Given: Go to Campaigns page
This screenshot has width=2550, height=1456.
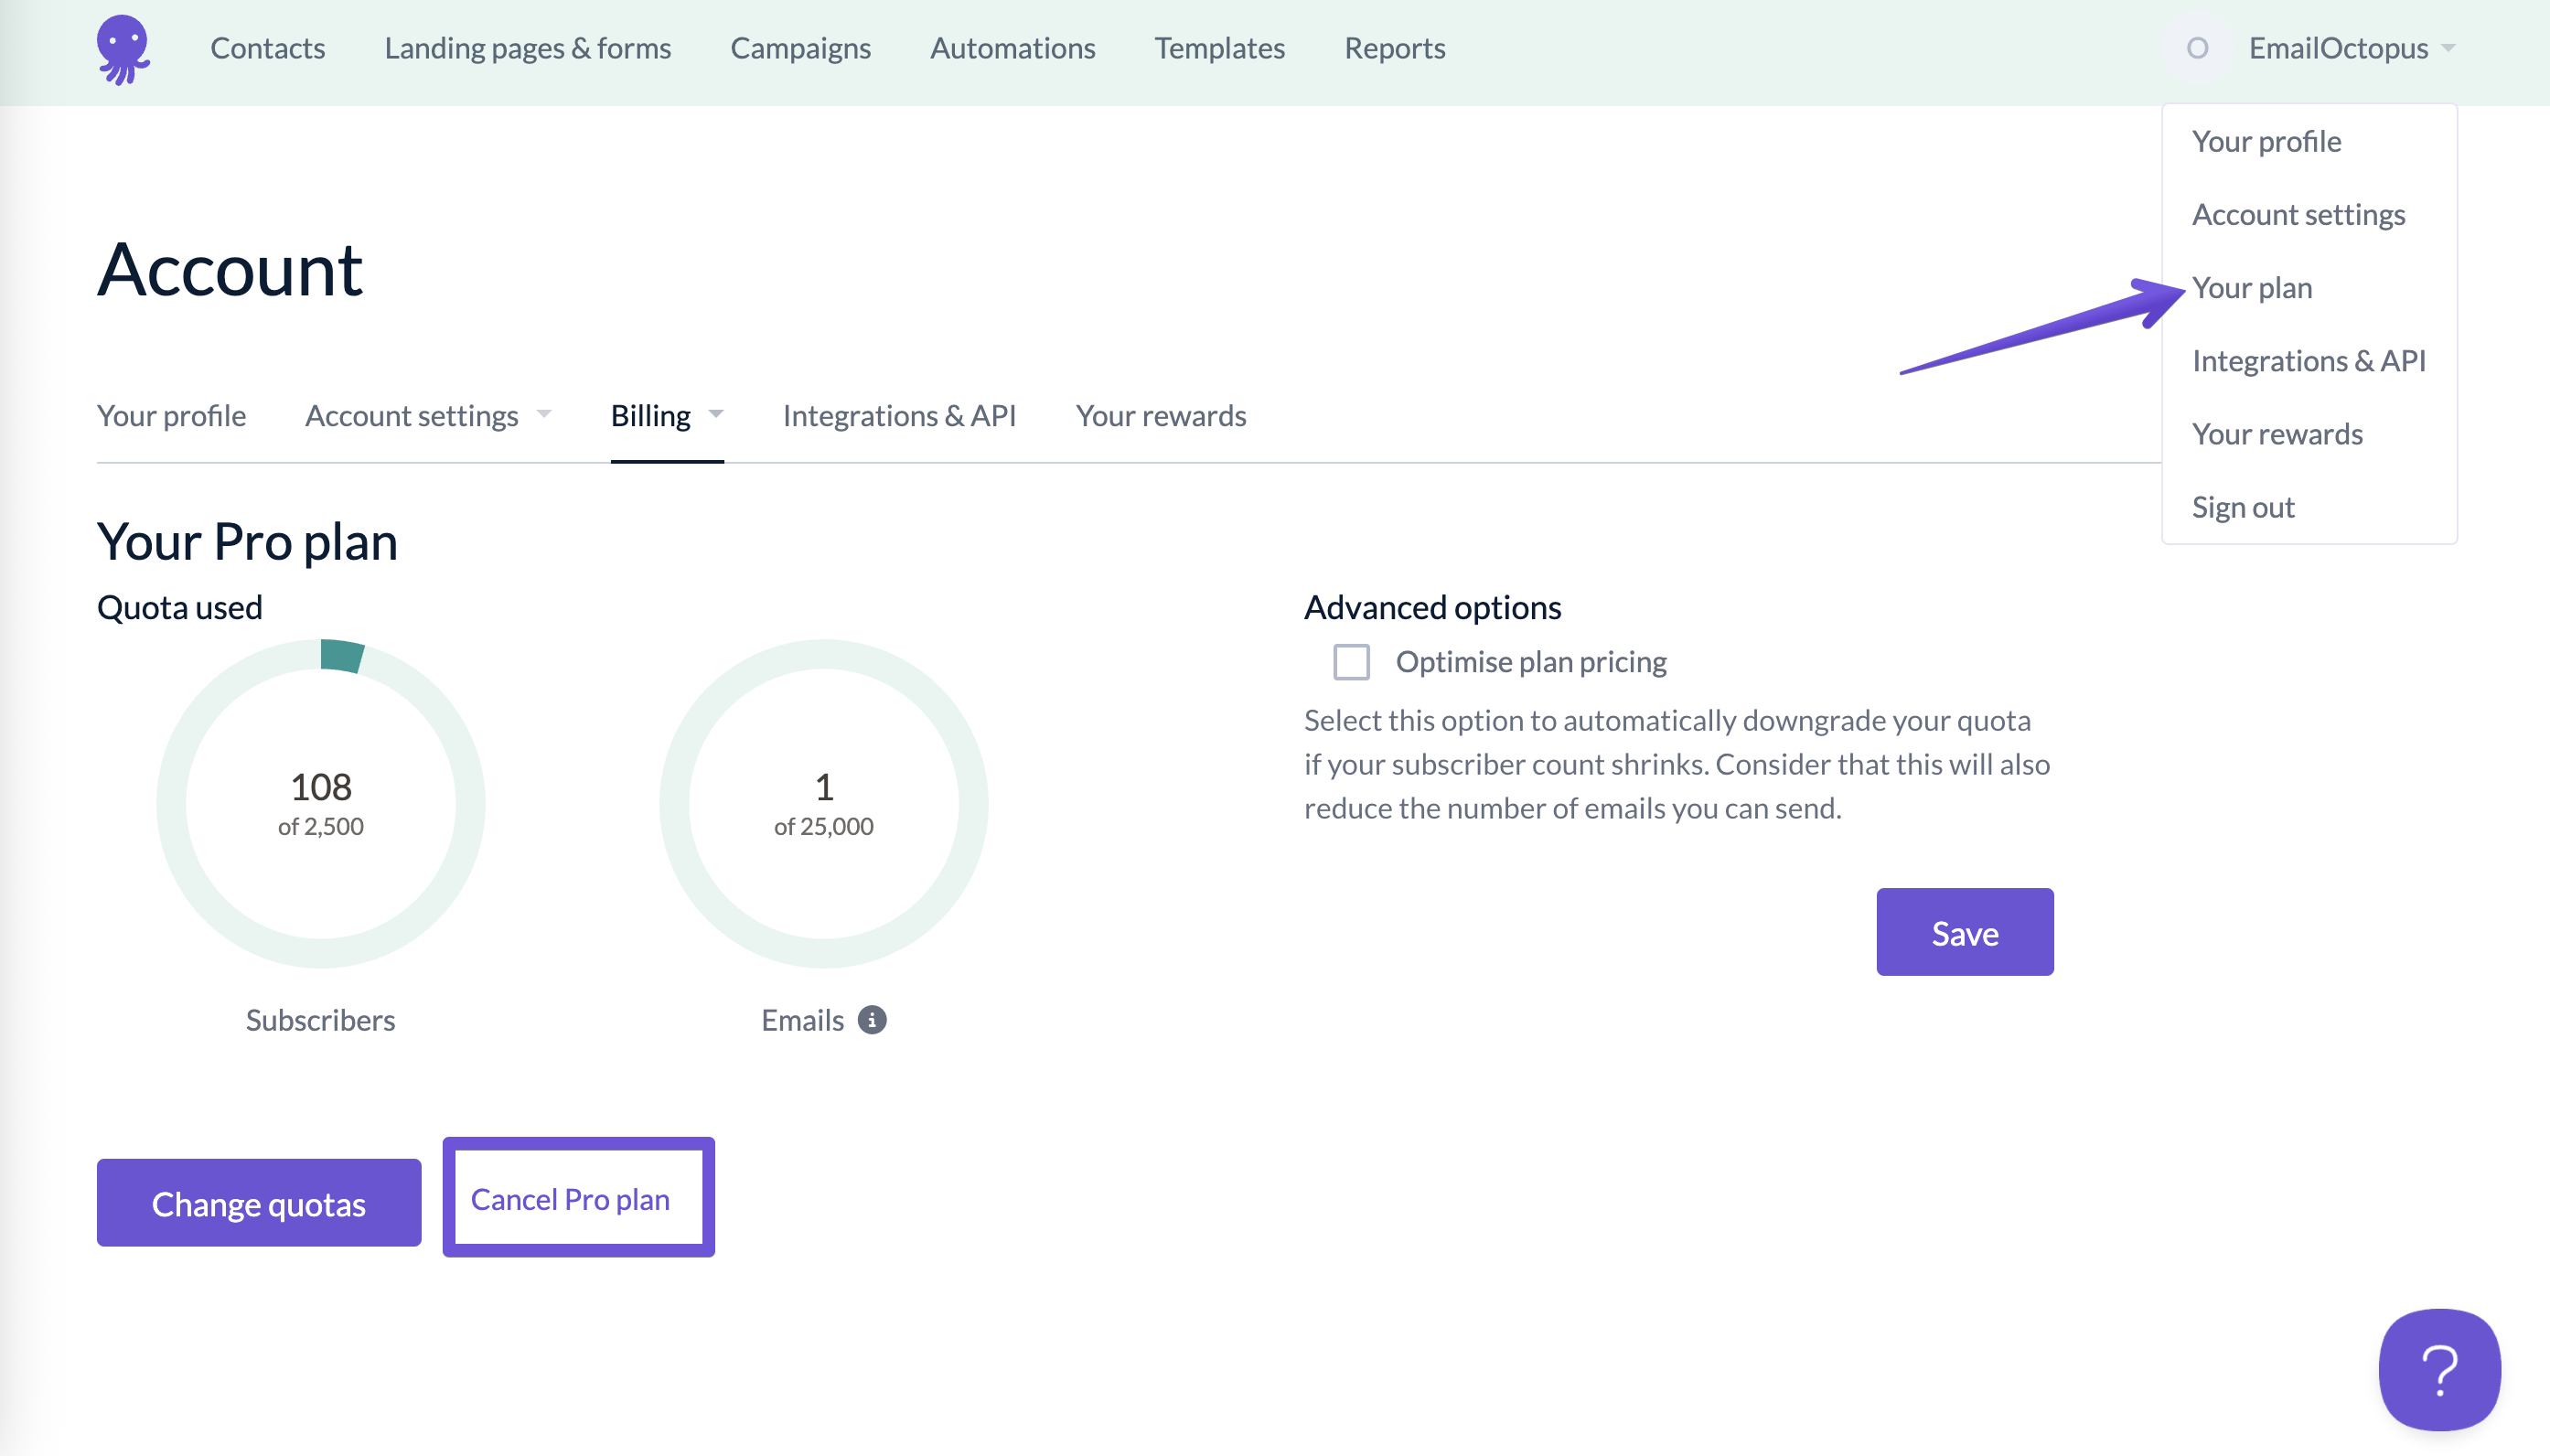Looking at the screenshot, I should pyautogui.click(x=800, y=48).
